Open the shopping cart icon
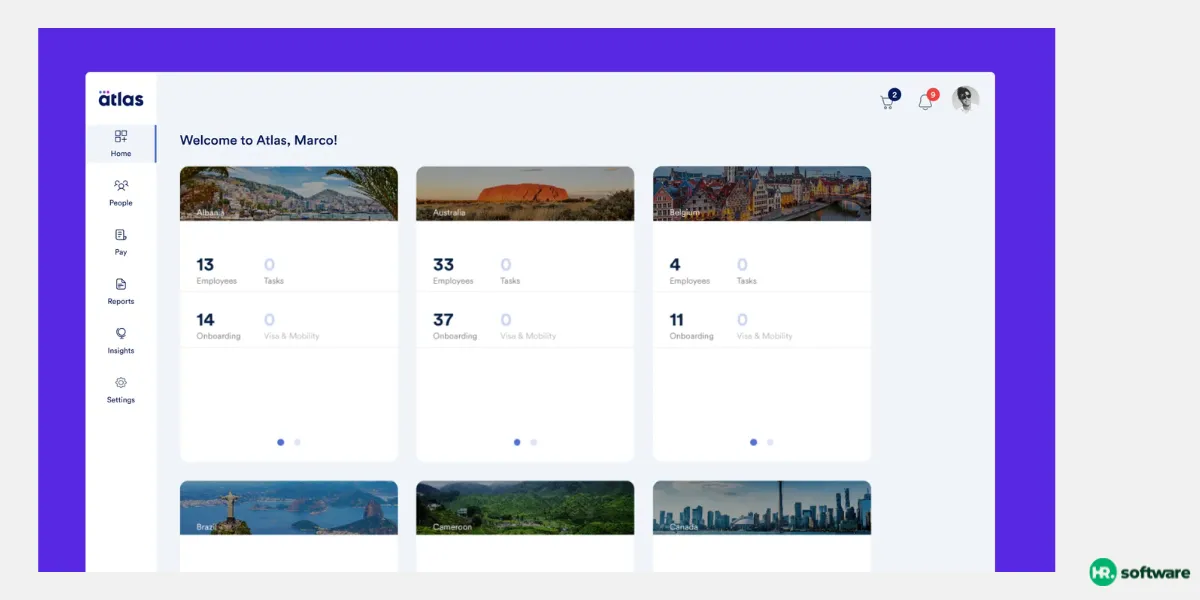The width and height of the screenshot is (1200, 600). [886, 102]
